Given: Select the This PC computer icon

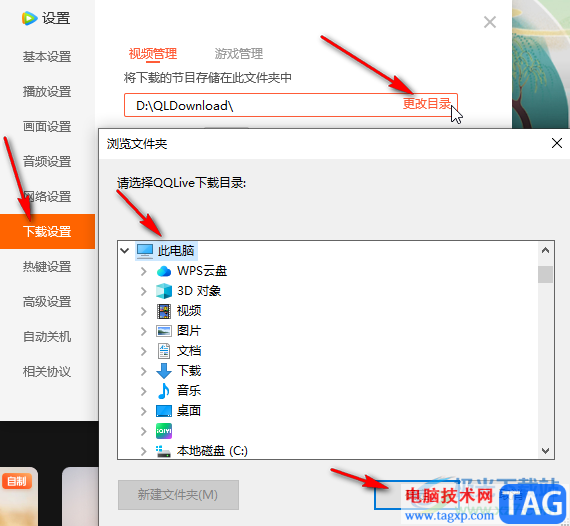Looking at the screenshot, I should tap(145, 251).
